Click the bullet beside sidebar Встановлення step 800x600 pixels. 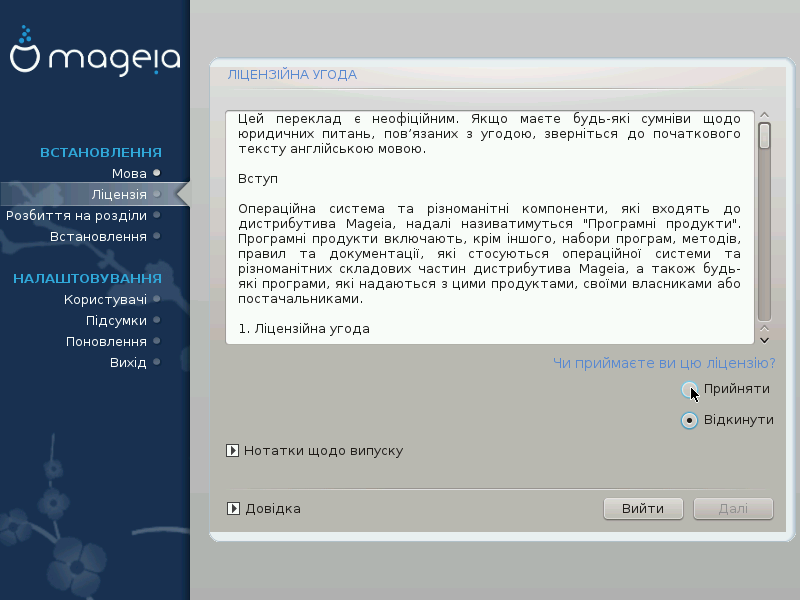157,236
